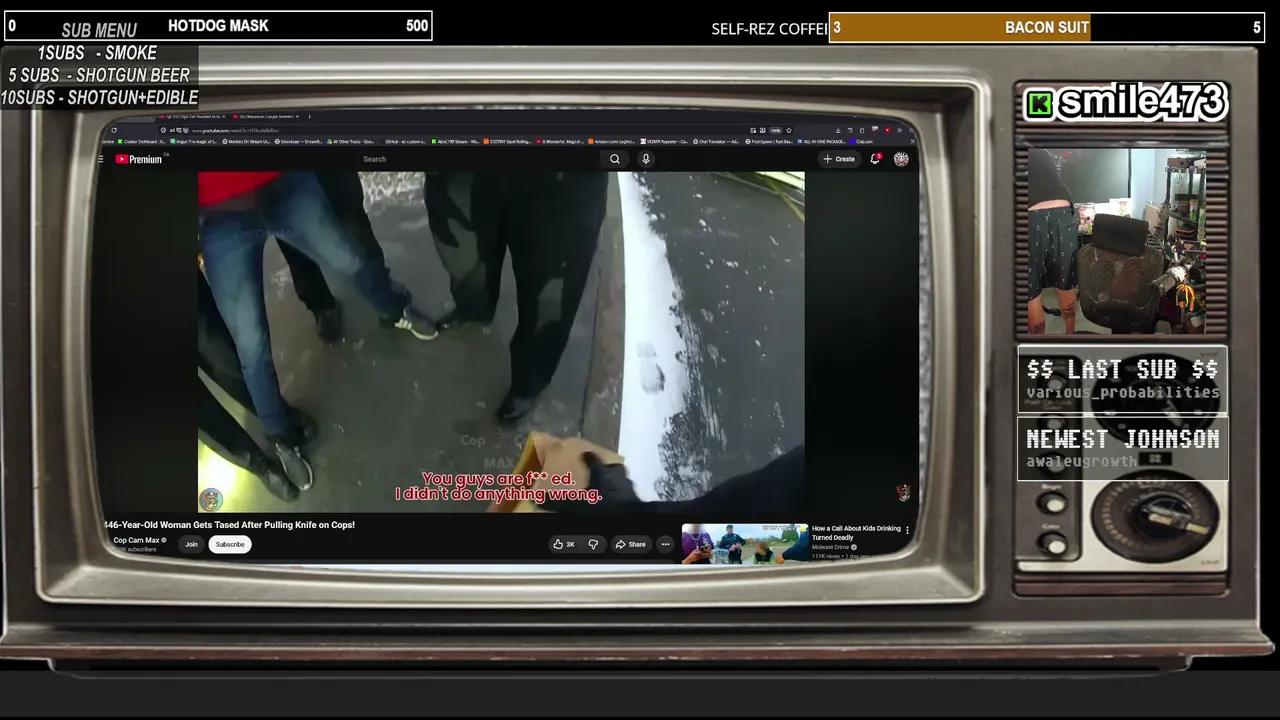The width and height of the screenshot is (1280, 720).
Task: Reload the page with the browser refresh icon
Action: 114,130
